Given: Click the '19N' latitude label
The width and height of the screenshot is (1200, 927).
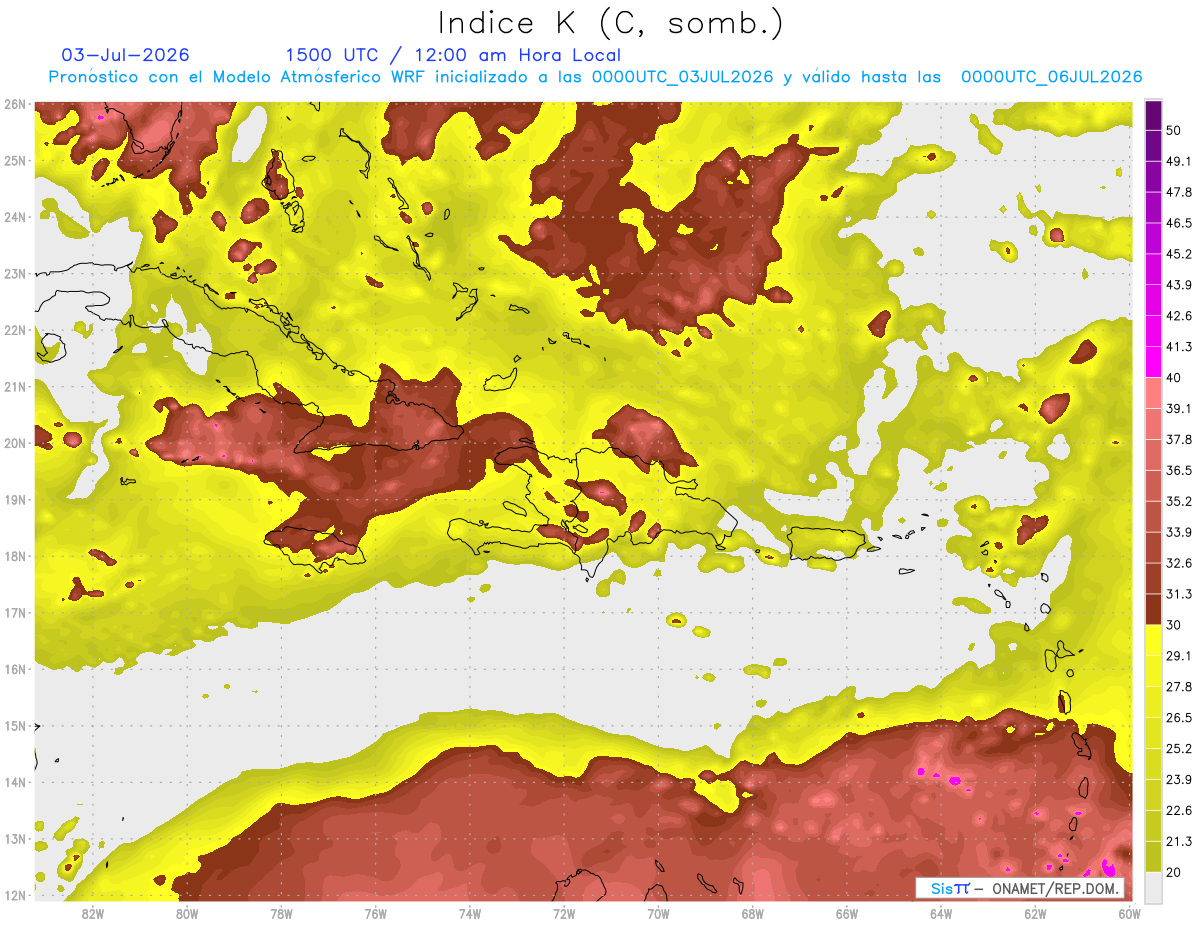Looking at the screenshot, I should 14,500.
